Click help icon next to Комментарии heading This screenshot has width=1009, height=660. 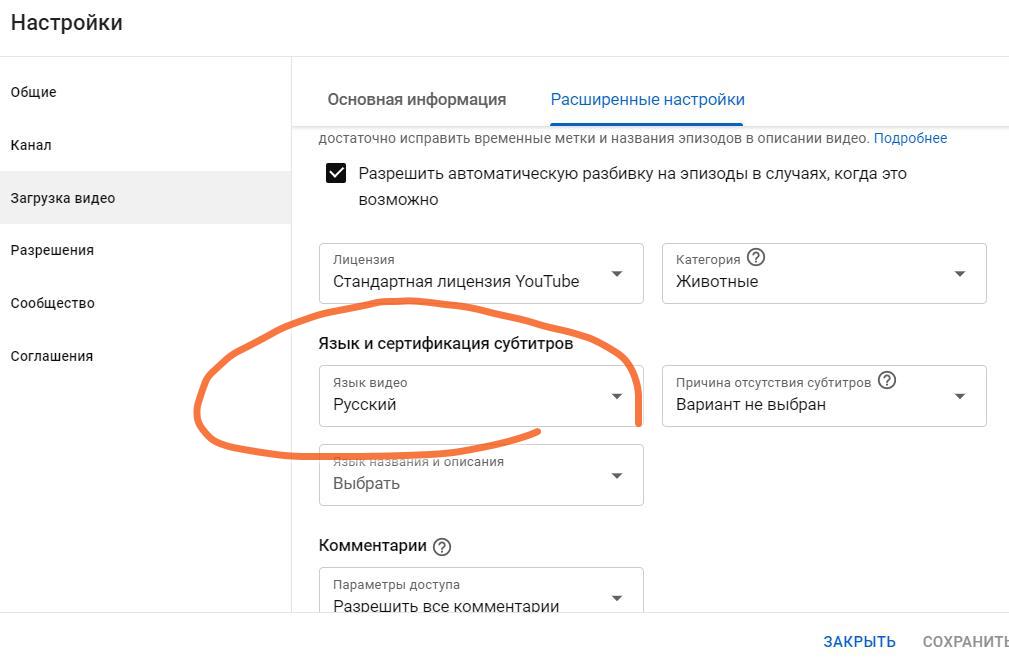tap(441, 547)
